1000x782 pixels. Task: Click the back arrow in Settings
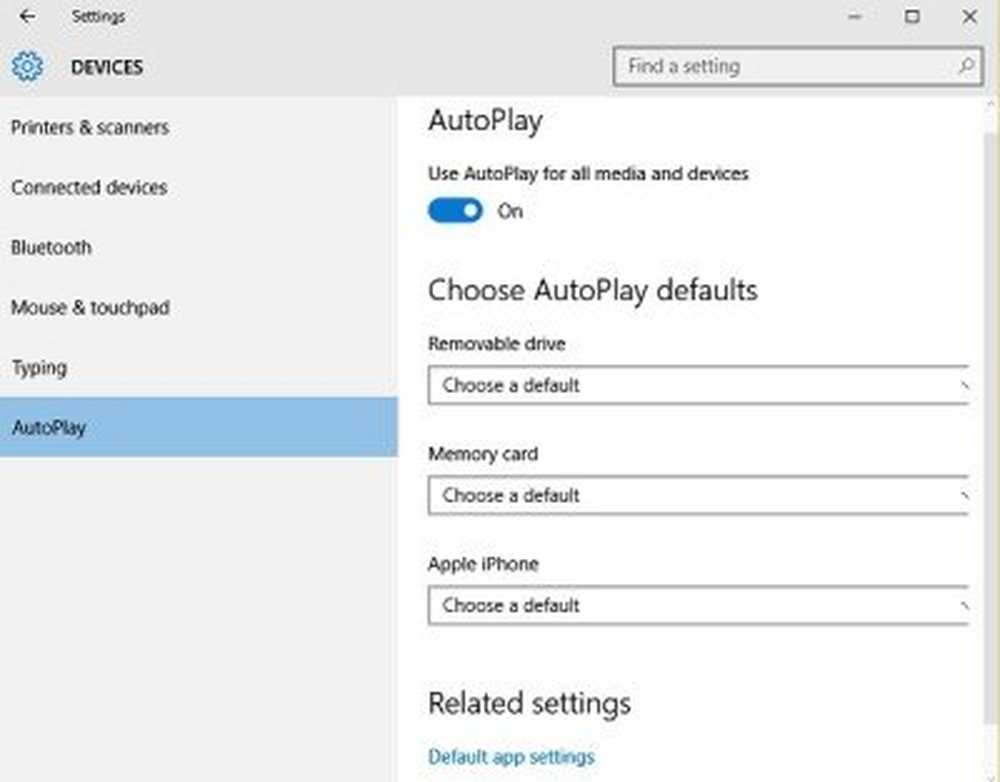tap(27, 17)
